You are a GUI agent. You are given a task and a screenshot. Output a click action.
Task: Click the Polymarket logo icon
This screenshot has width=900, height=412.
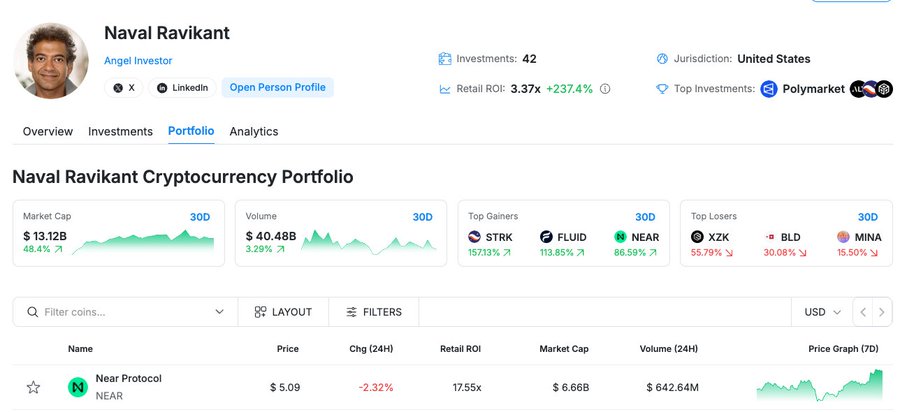coord(769,89)
